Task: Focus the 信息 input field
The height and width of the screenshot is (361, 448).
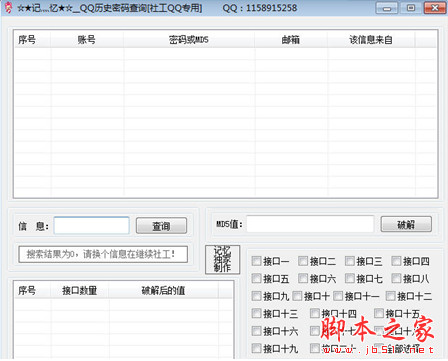Action: (92, 225)
